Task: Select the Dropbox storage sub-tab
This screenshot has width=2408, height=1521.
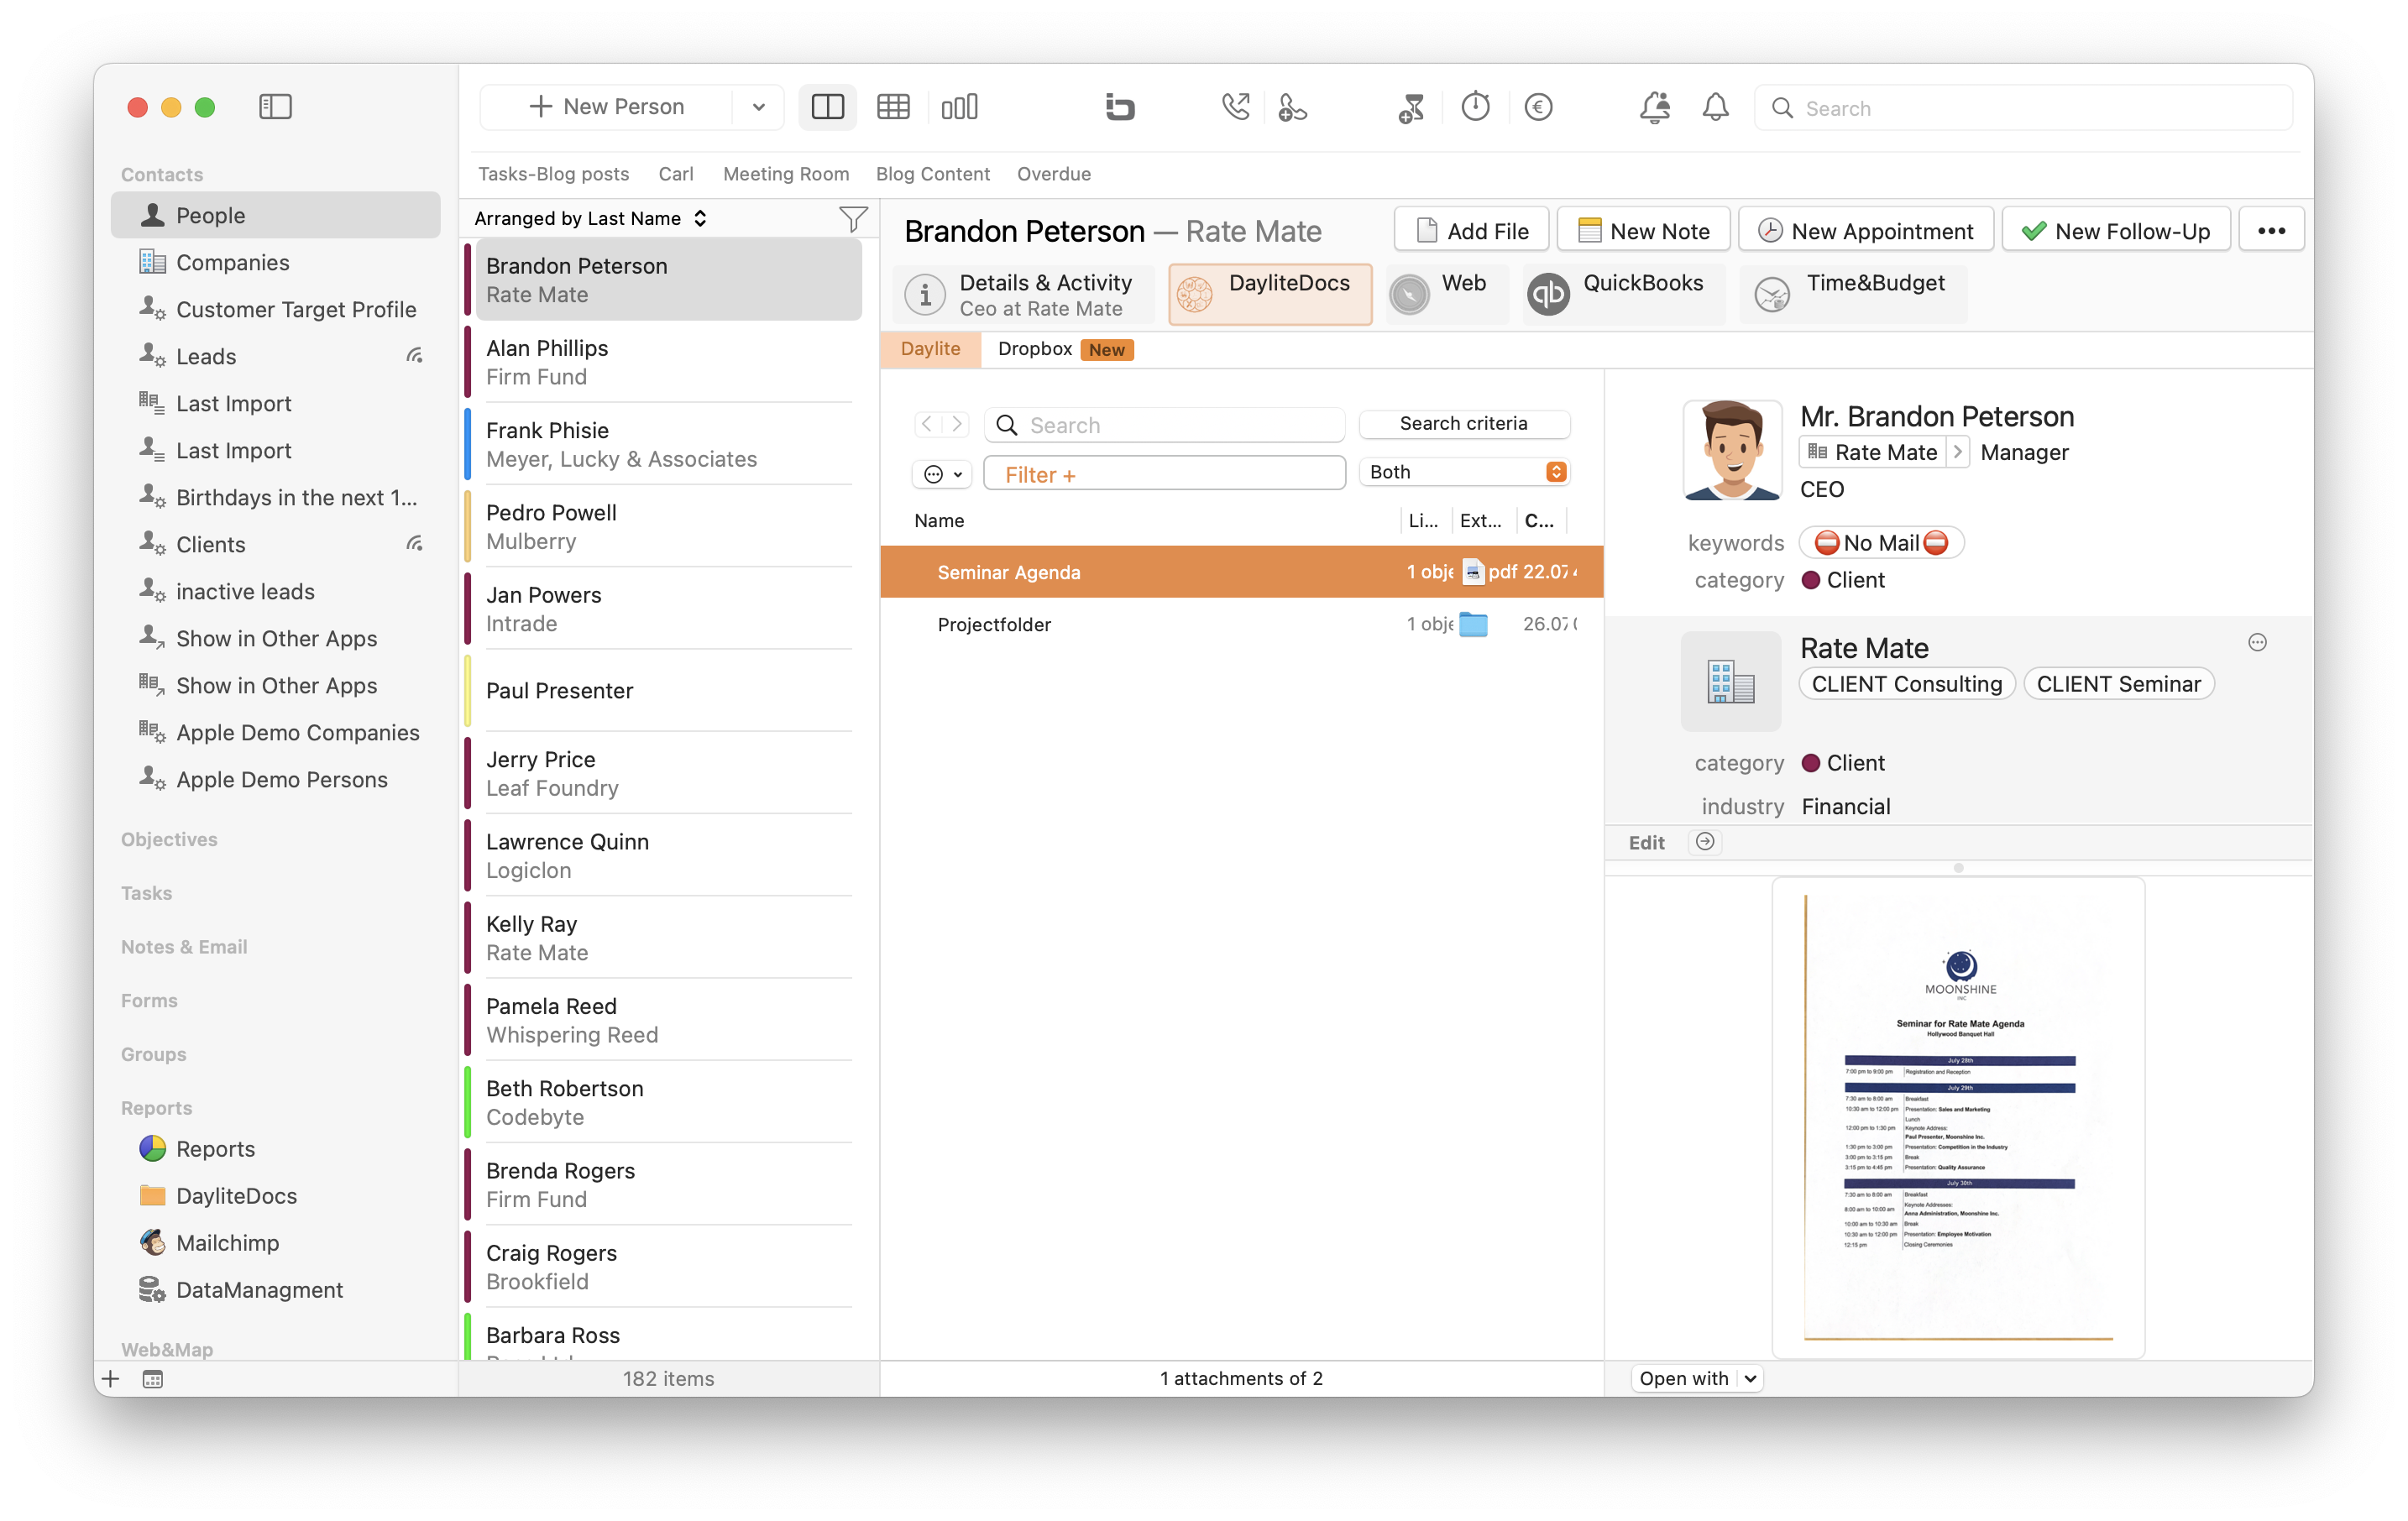Action: (x=1064, y=349)
